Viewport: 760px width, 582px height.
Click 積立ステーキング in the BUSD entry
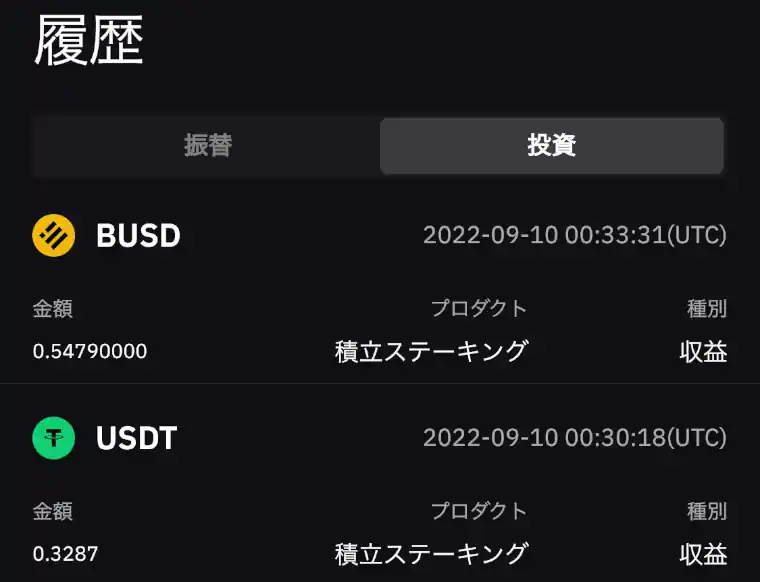click(431, 352)
